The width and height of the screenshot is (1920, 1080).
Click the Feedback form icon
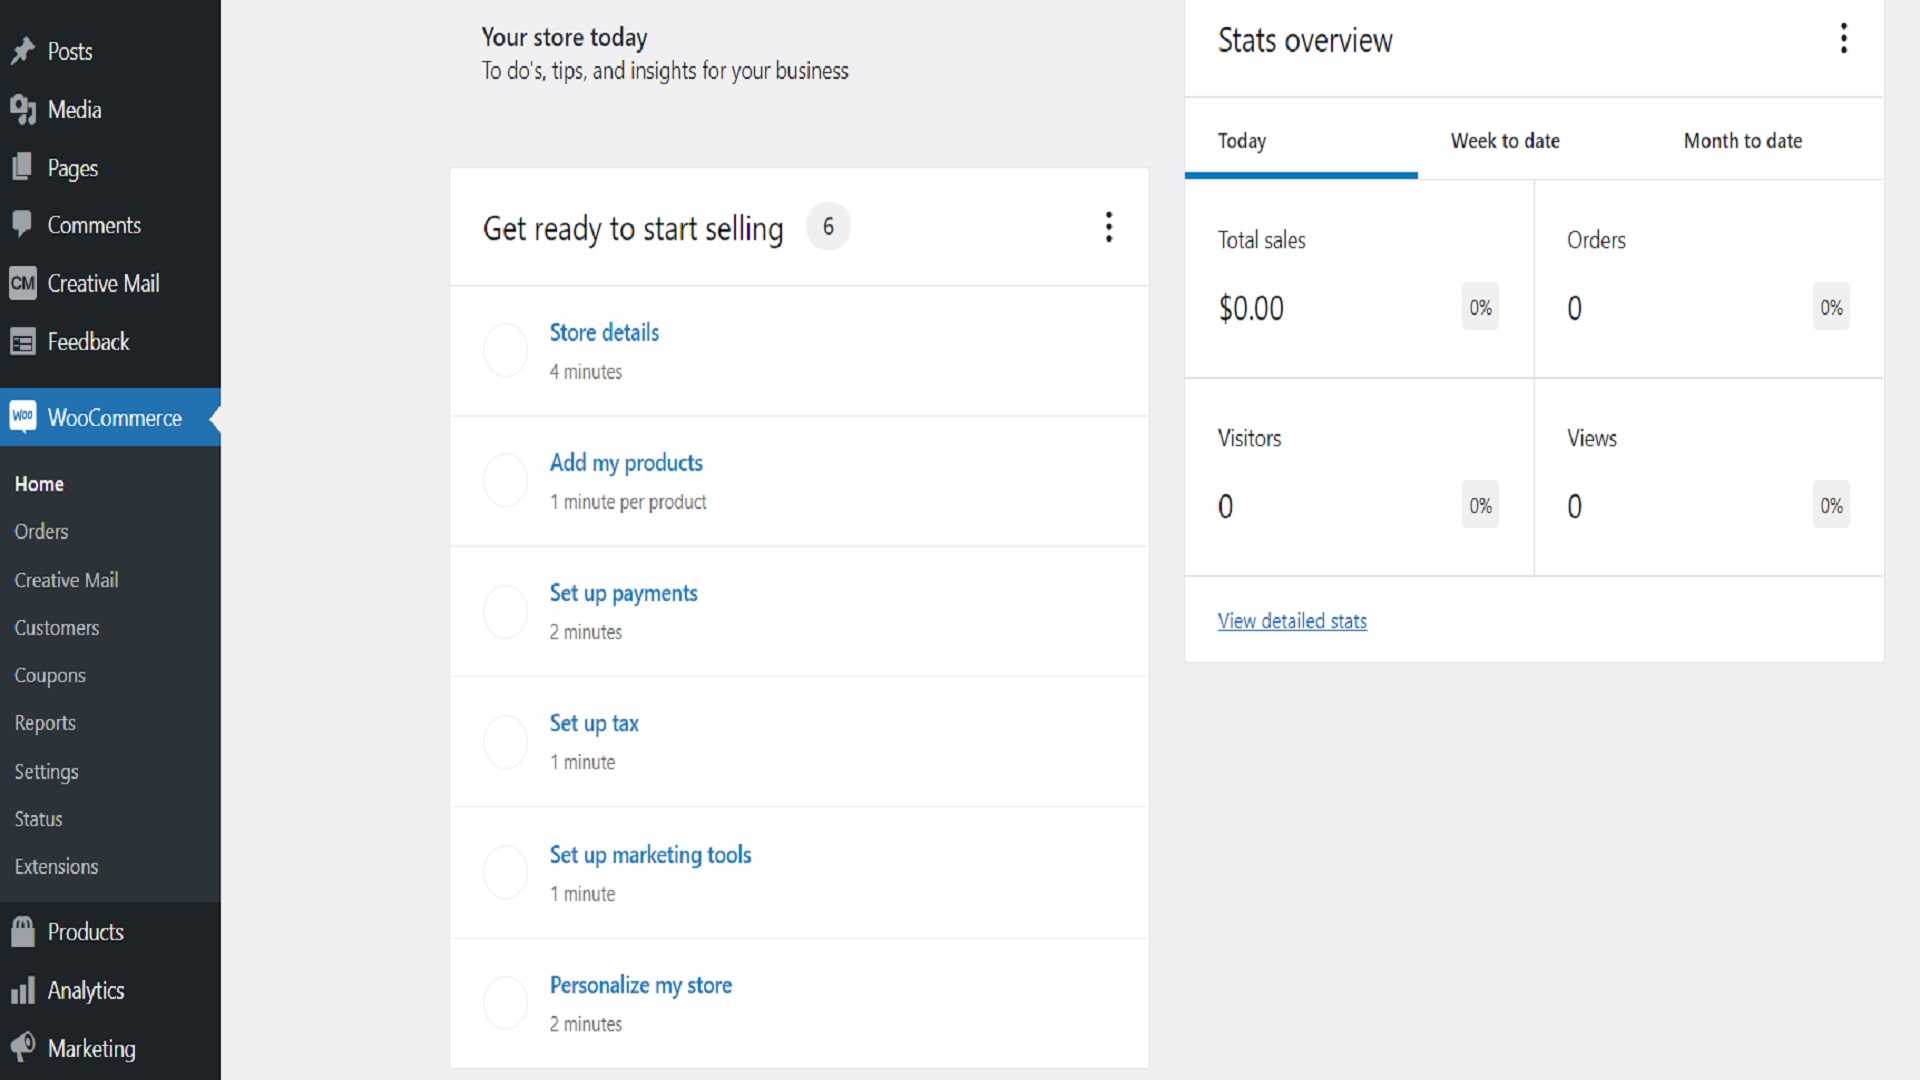pos(23,342)
